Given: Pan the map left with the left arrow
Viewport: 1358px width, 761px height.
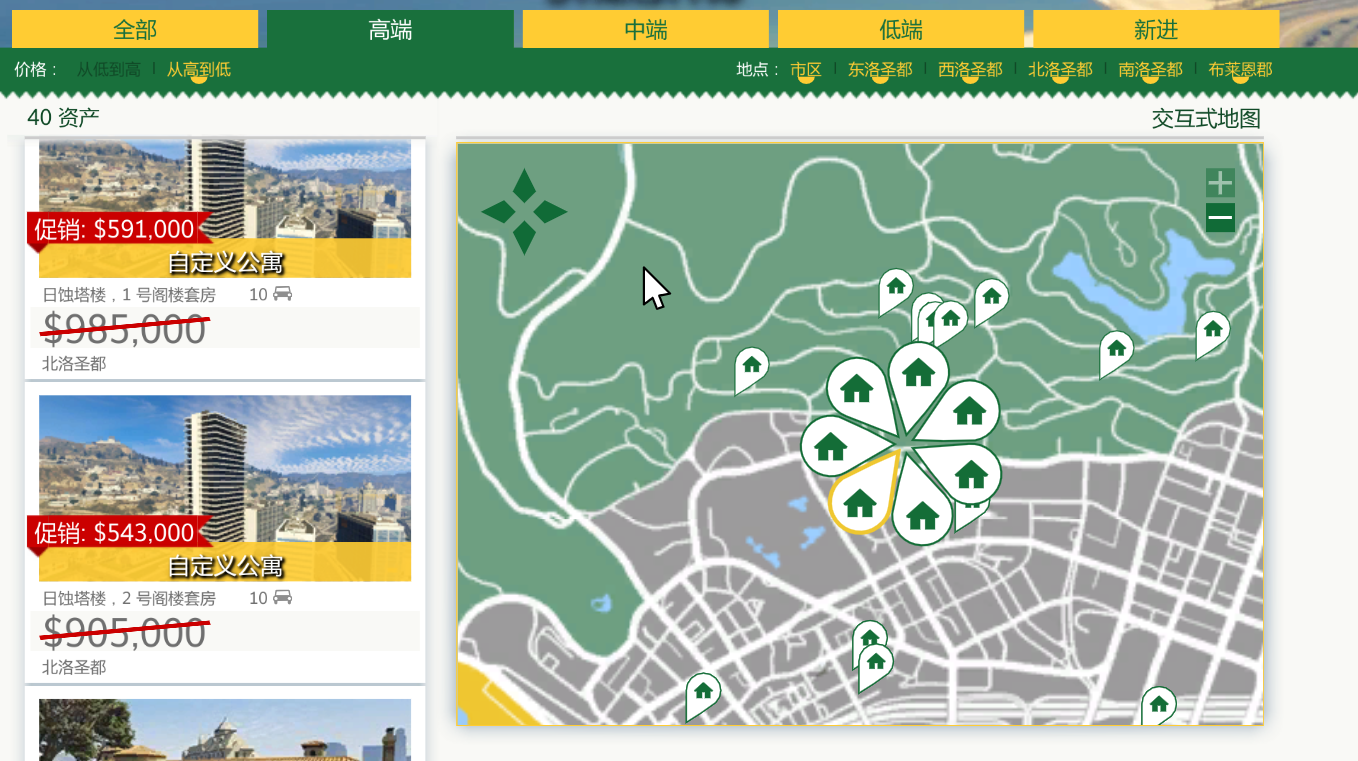Looking at the screenshot, I should point(498,212).
